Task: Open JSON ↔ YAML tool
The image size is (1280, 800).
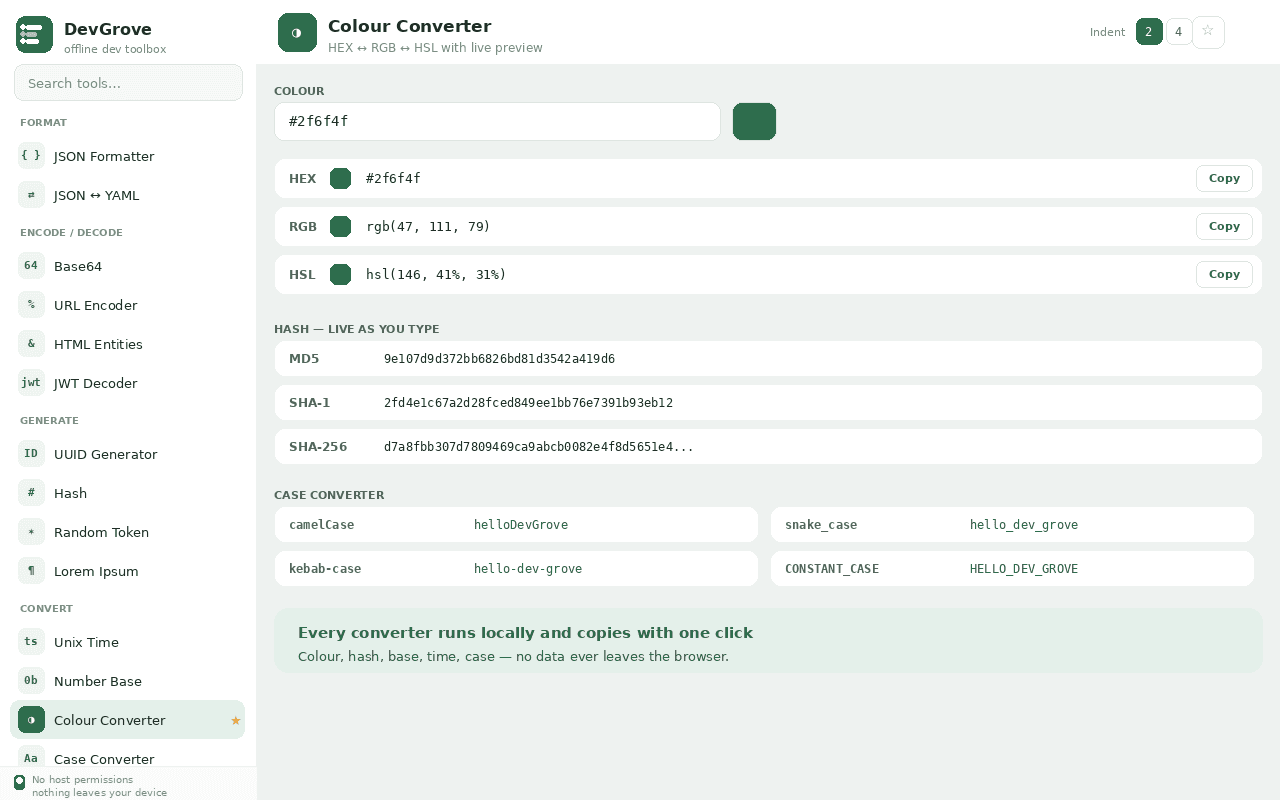Action: 127,195
